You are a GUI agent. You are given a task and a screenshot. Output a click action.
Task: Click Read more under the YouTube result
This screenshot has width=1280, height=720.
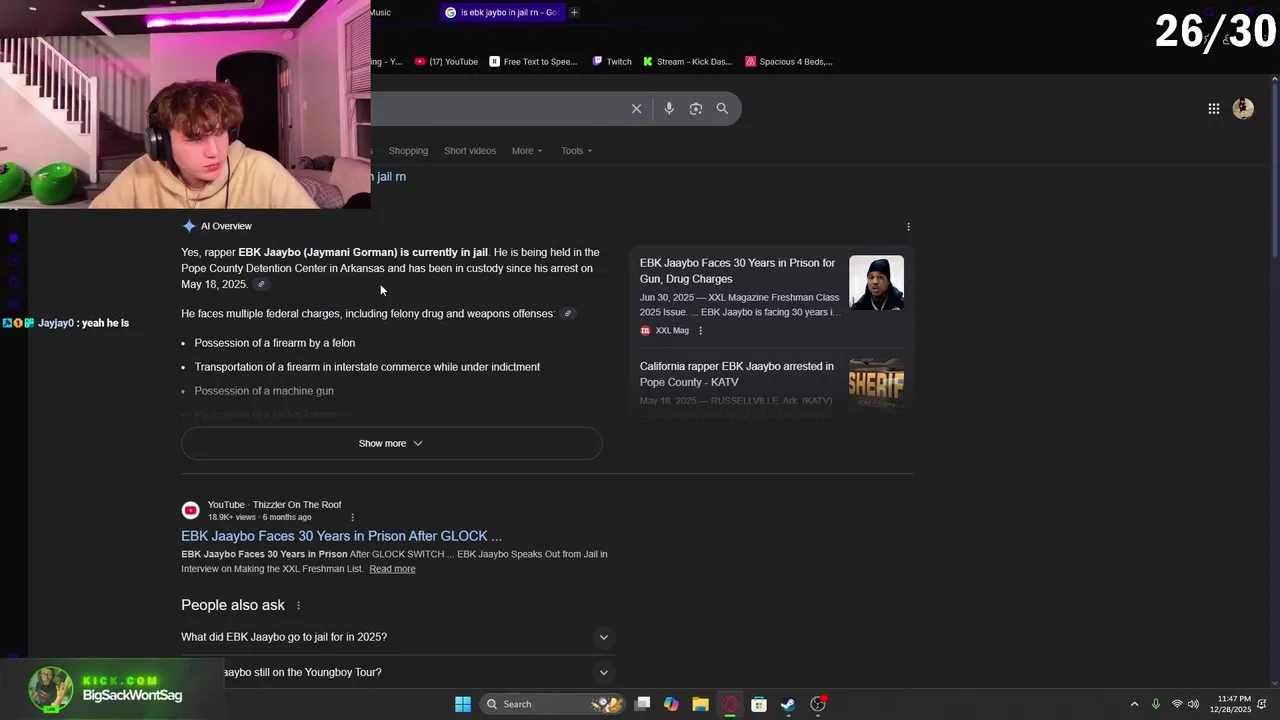click(392, 569)
